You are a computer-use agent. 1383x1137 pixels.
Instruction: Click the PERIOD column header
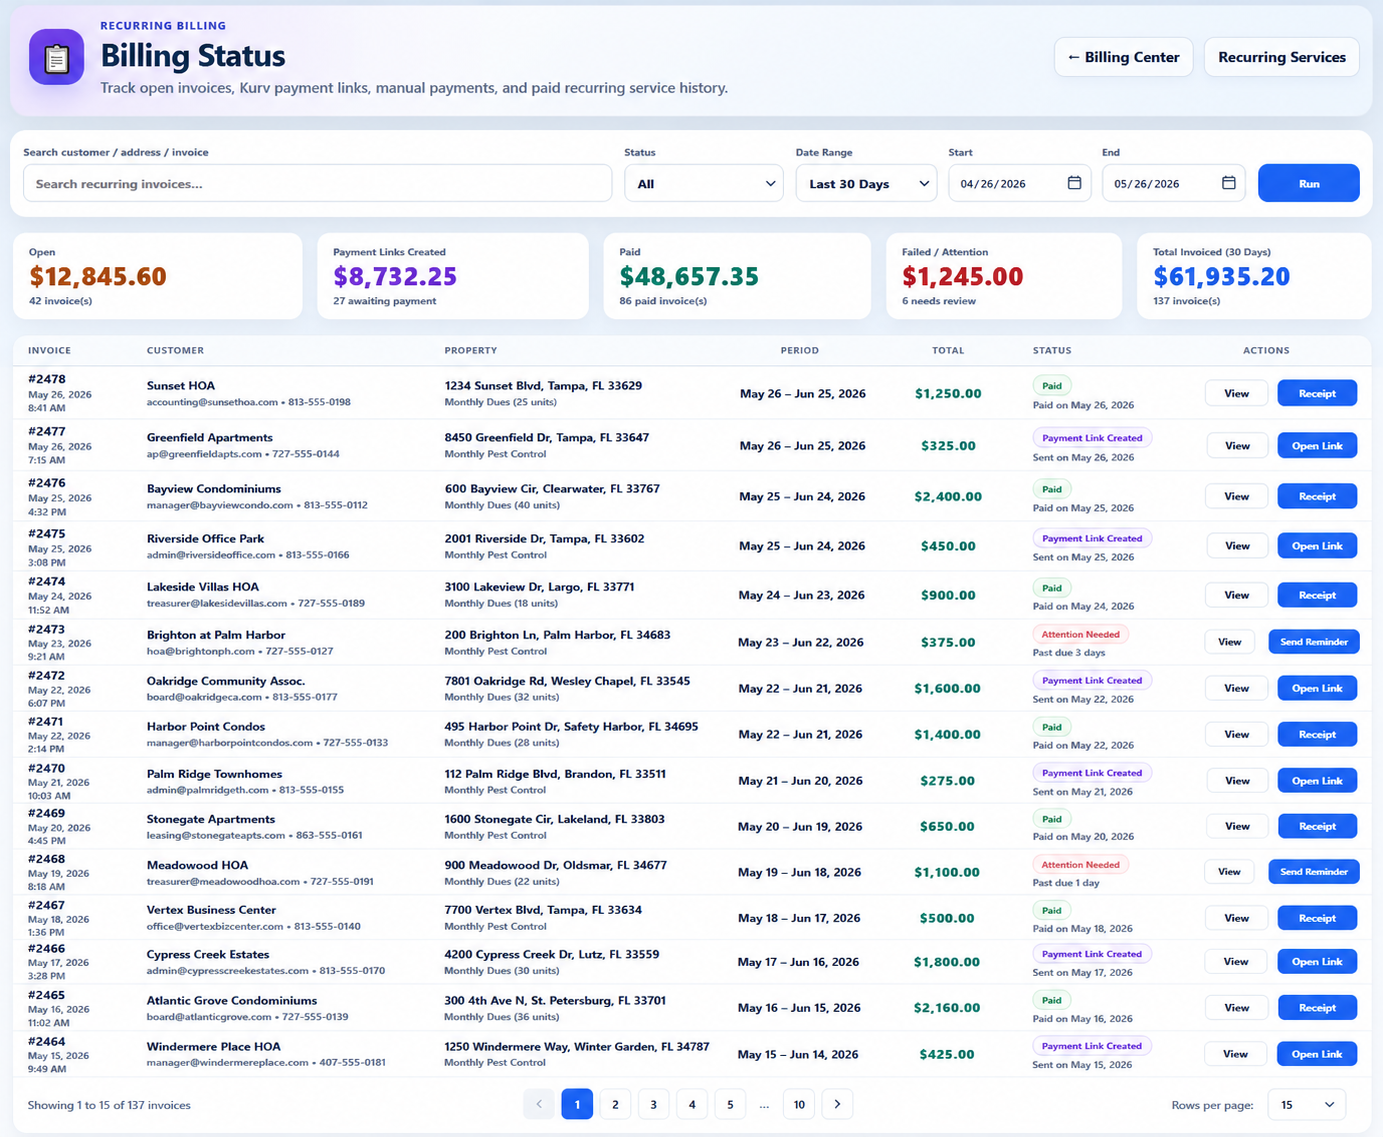[x=800, y=351]
